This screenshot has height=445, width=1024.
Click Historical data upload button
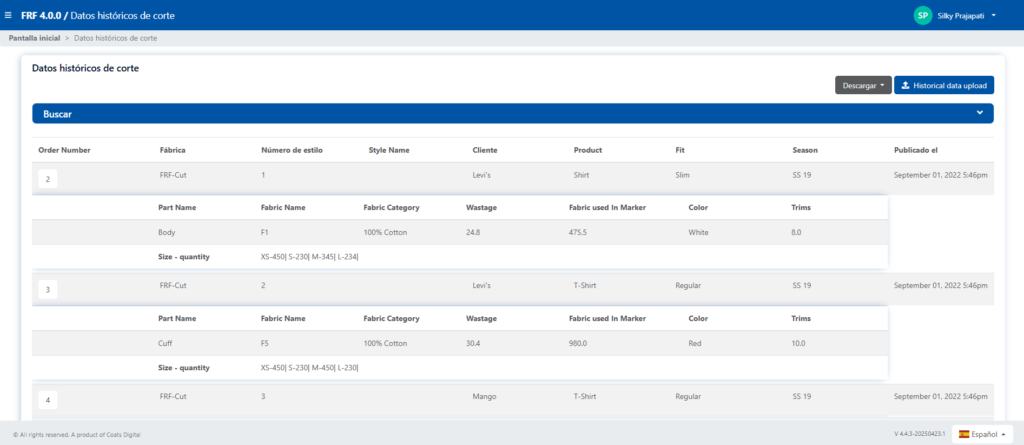coord(943,86)
